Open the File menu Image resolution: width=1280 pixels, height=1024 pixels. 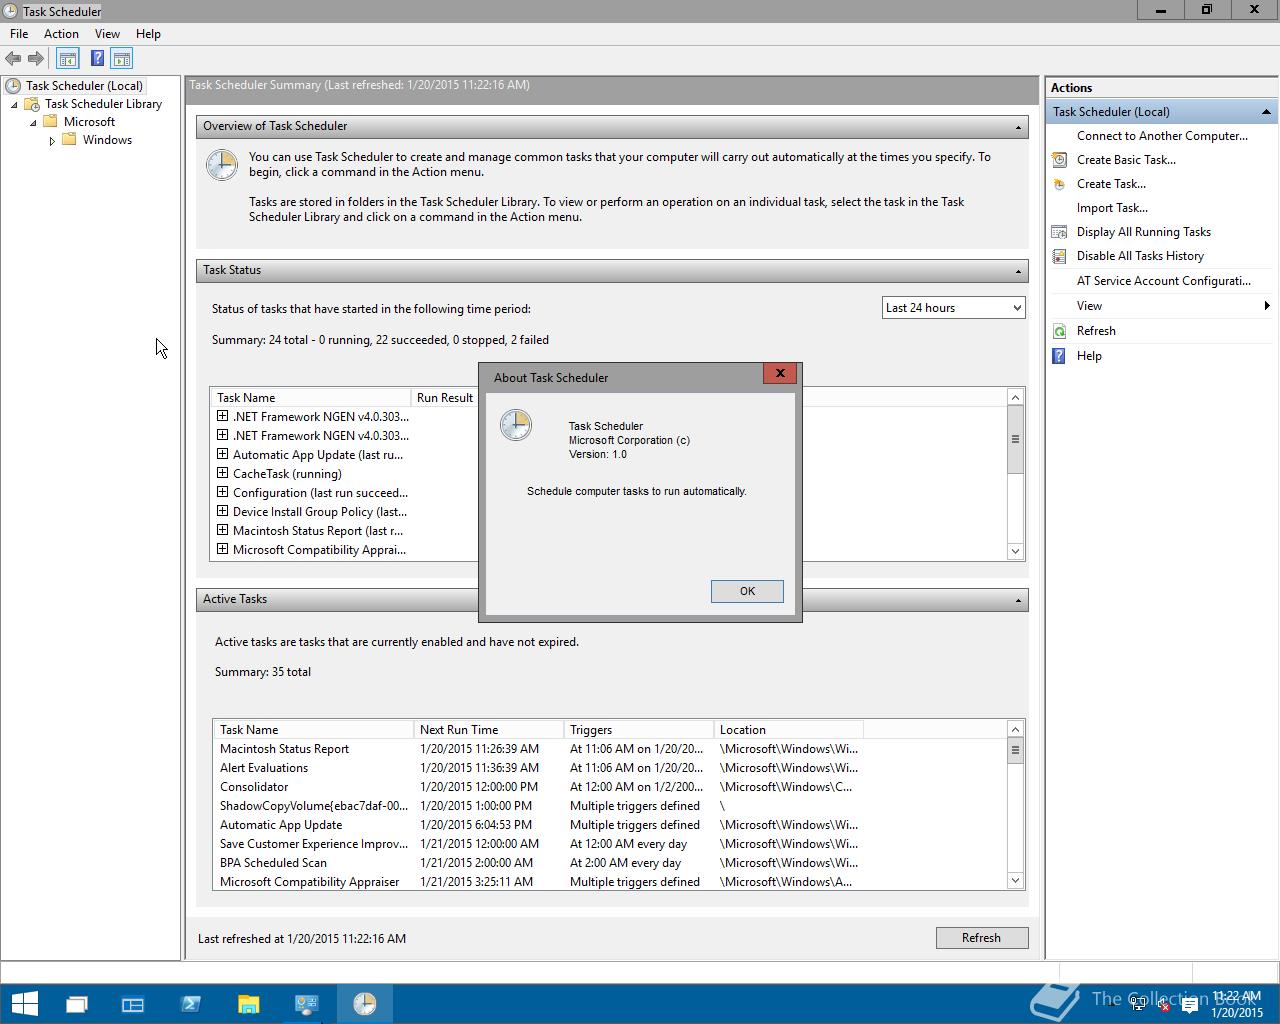19,34
